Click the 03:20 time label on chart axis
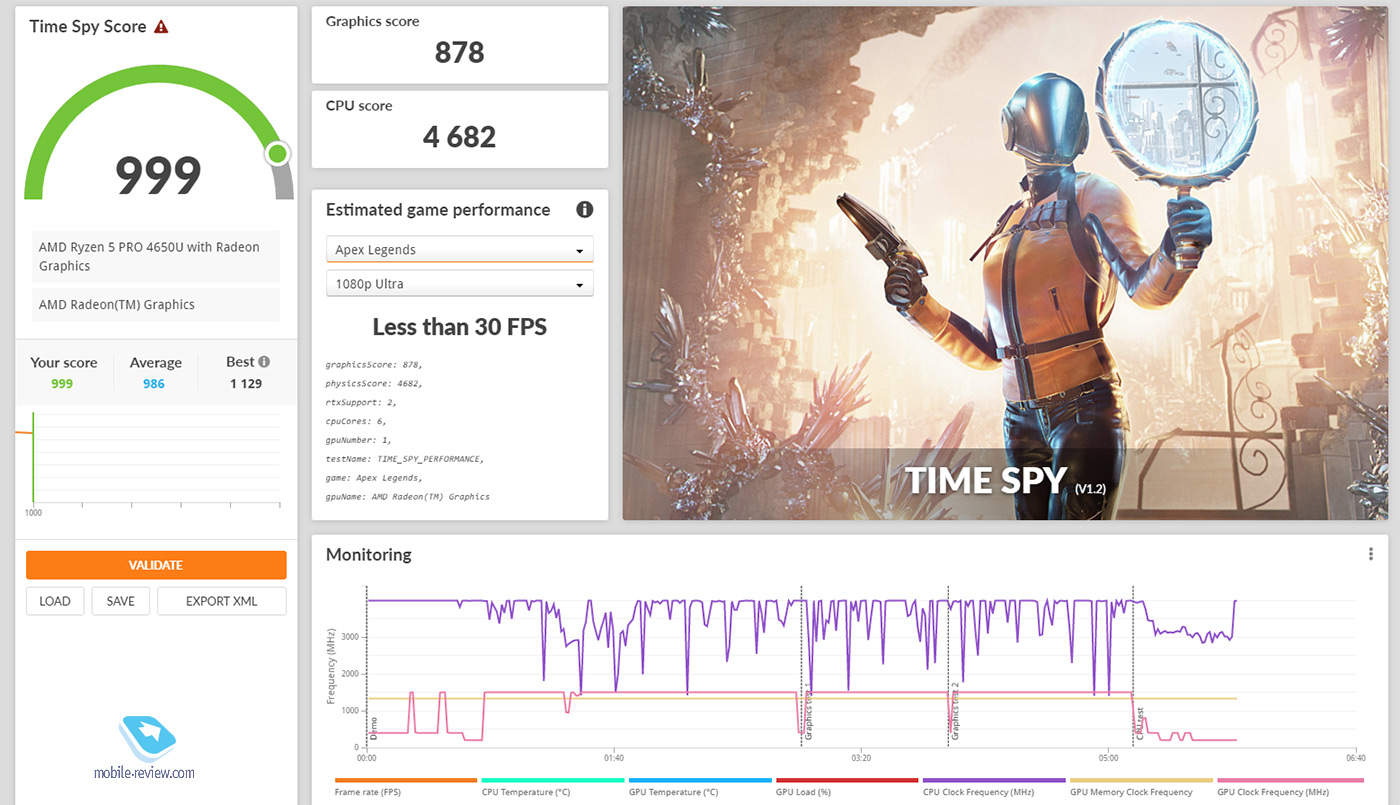This screenshot has width=1400, height=805. point(860,758)
